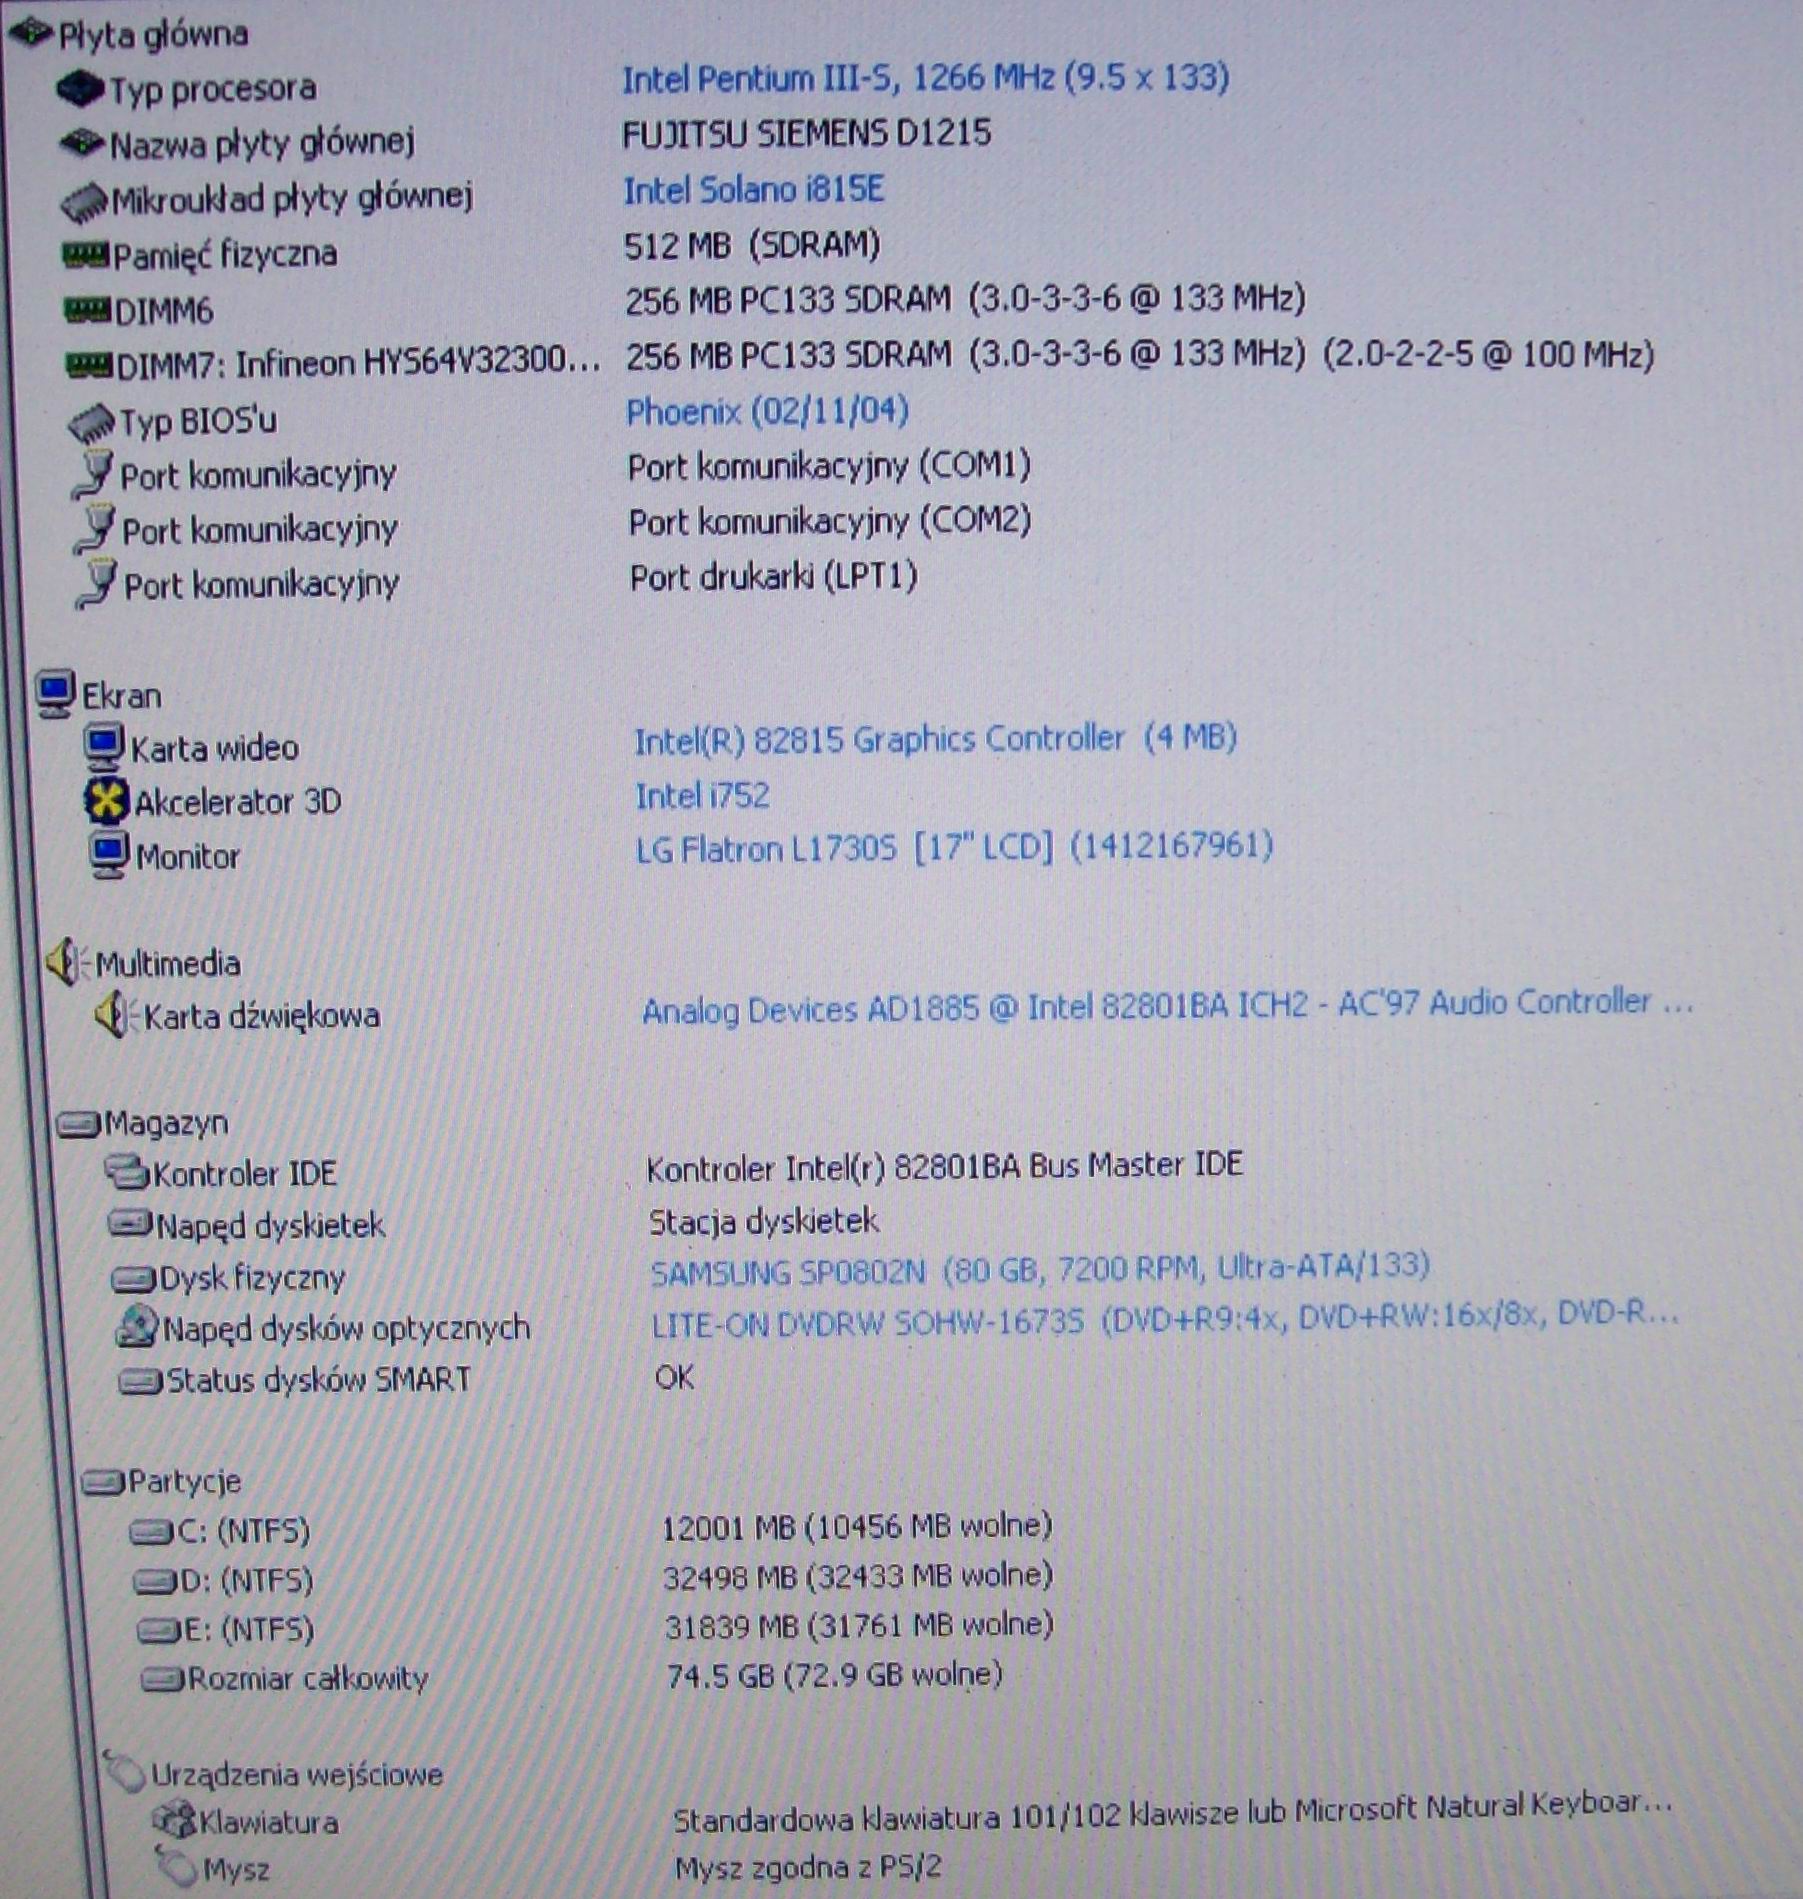This screenshot has width=1803, height=1899.
Task: Click the Nazwa płyty głównej icon
Action: click(x=82, y=144)
